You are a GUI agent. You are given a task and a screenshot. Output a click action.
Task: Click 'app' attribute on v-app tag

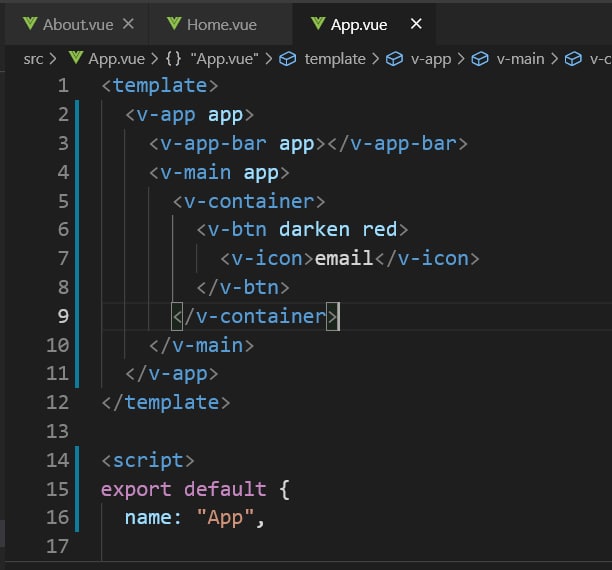click(225, 116)
